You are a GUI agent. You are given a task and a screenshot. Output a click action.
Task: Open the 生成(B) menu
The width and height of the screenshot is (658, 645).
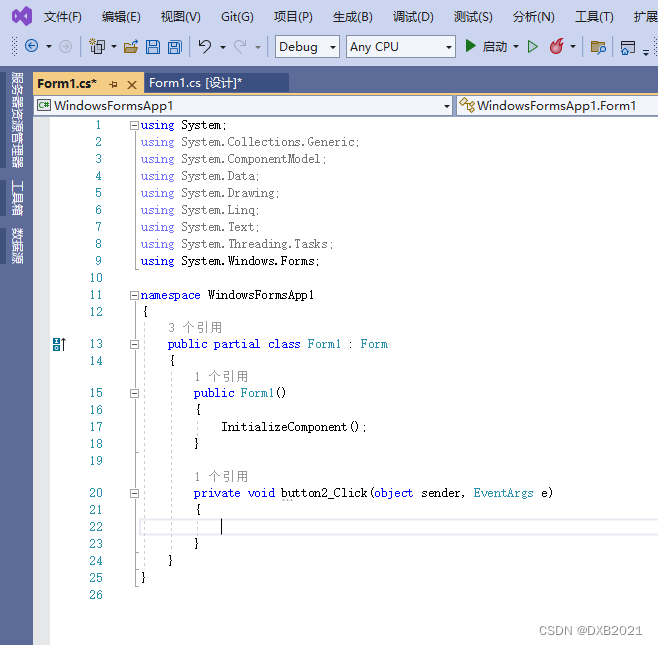click(352, 17)
